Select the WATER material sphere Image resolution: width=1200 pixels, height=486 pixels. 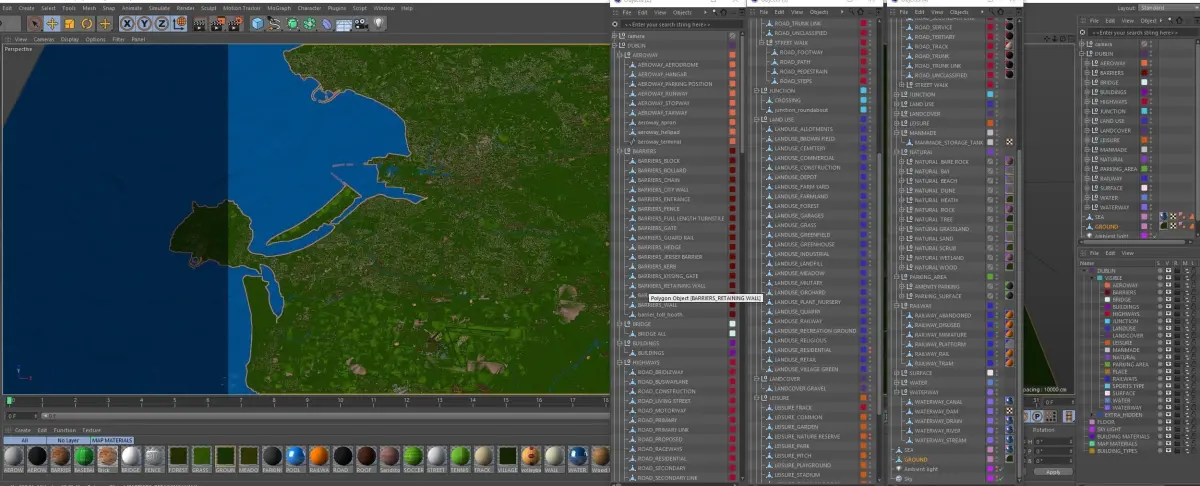[577, 456]
